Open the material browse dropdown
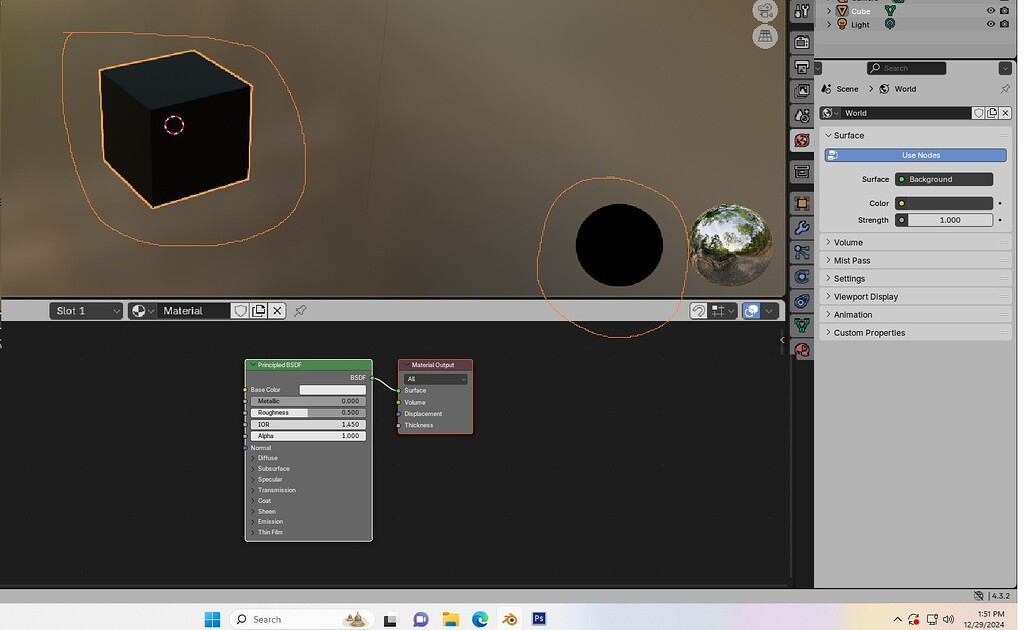 [142, 311]
